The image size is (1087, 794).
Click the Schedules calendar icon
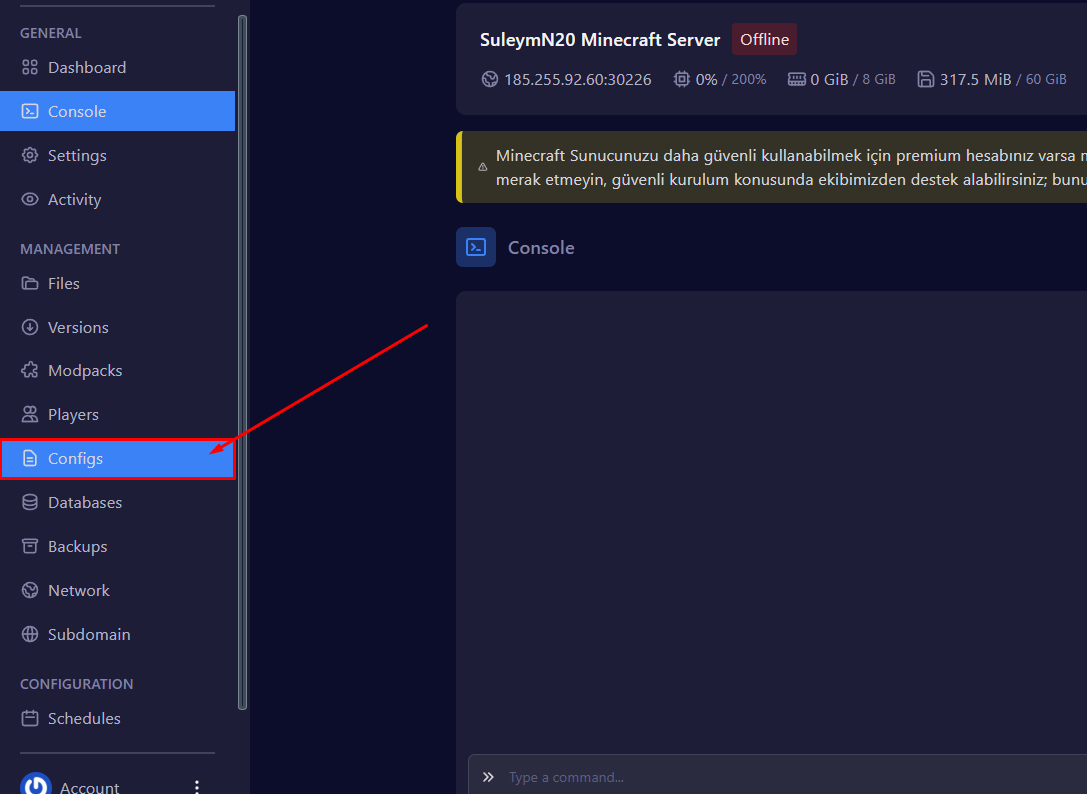point(30,718)
